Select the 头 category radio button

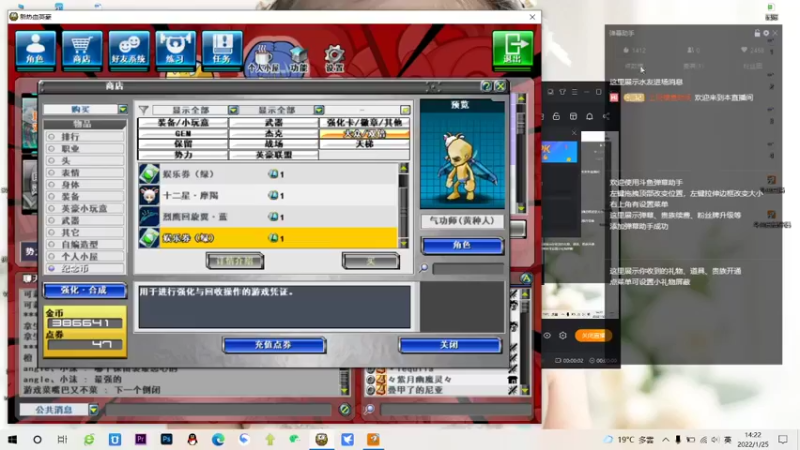point(52,161)
